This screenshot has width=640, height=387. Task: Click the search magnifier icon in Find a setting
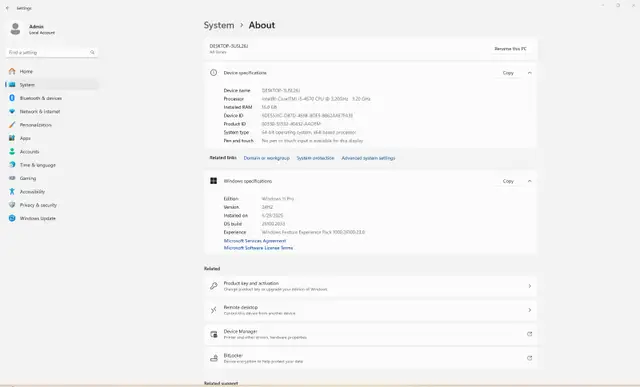tap(92, 52)
